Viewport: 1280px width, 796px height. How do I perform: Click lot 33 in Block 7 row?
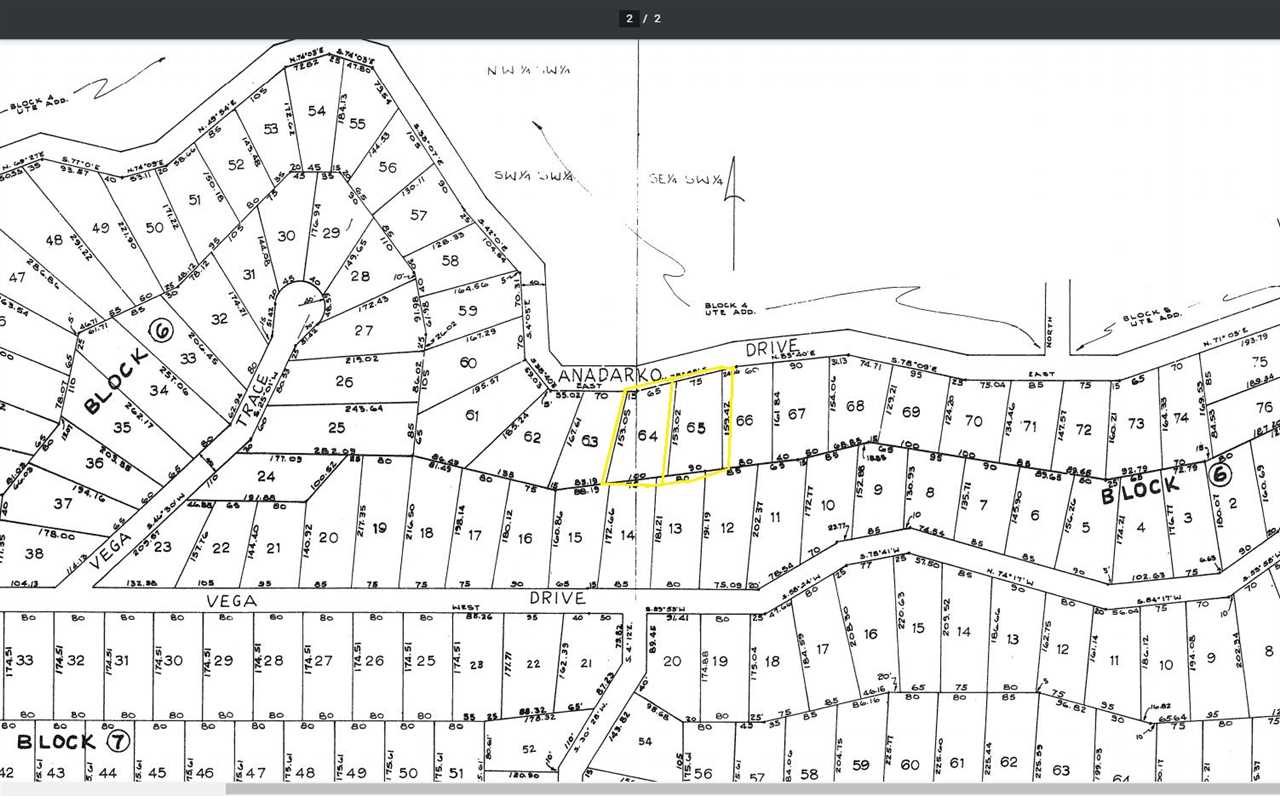click(25, 661)
